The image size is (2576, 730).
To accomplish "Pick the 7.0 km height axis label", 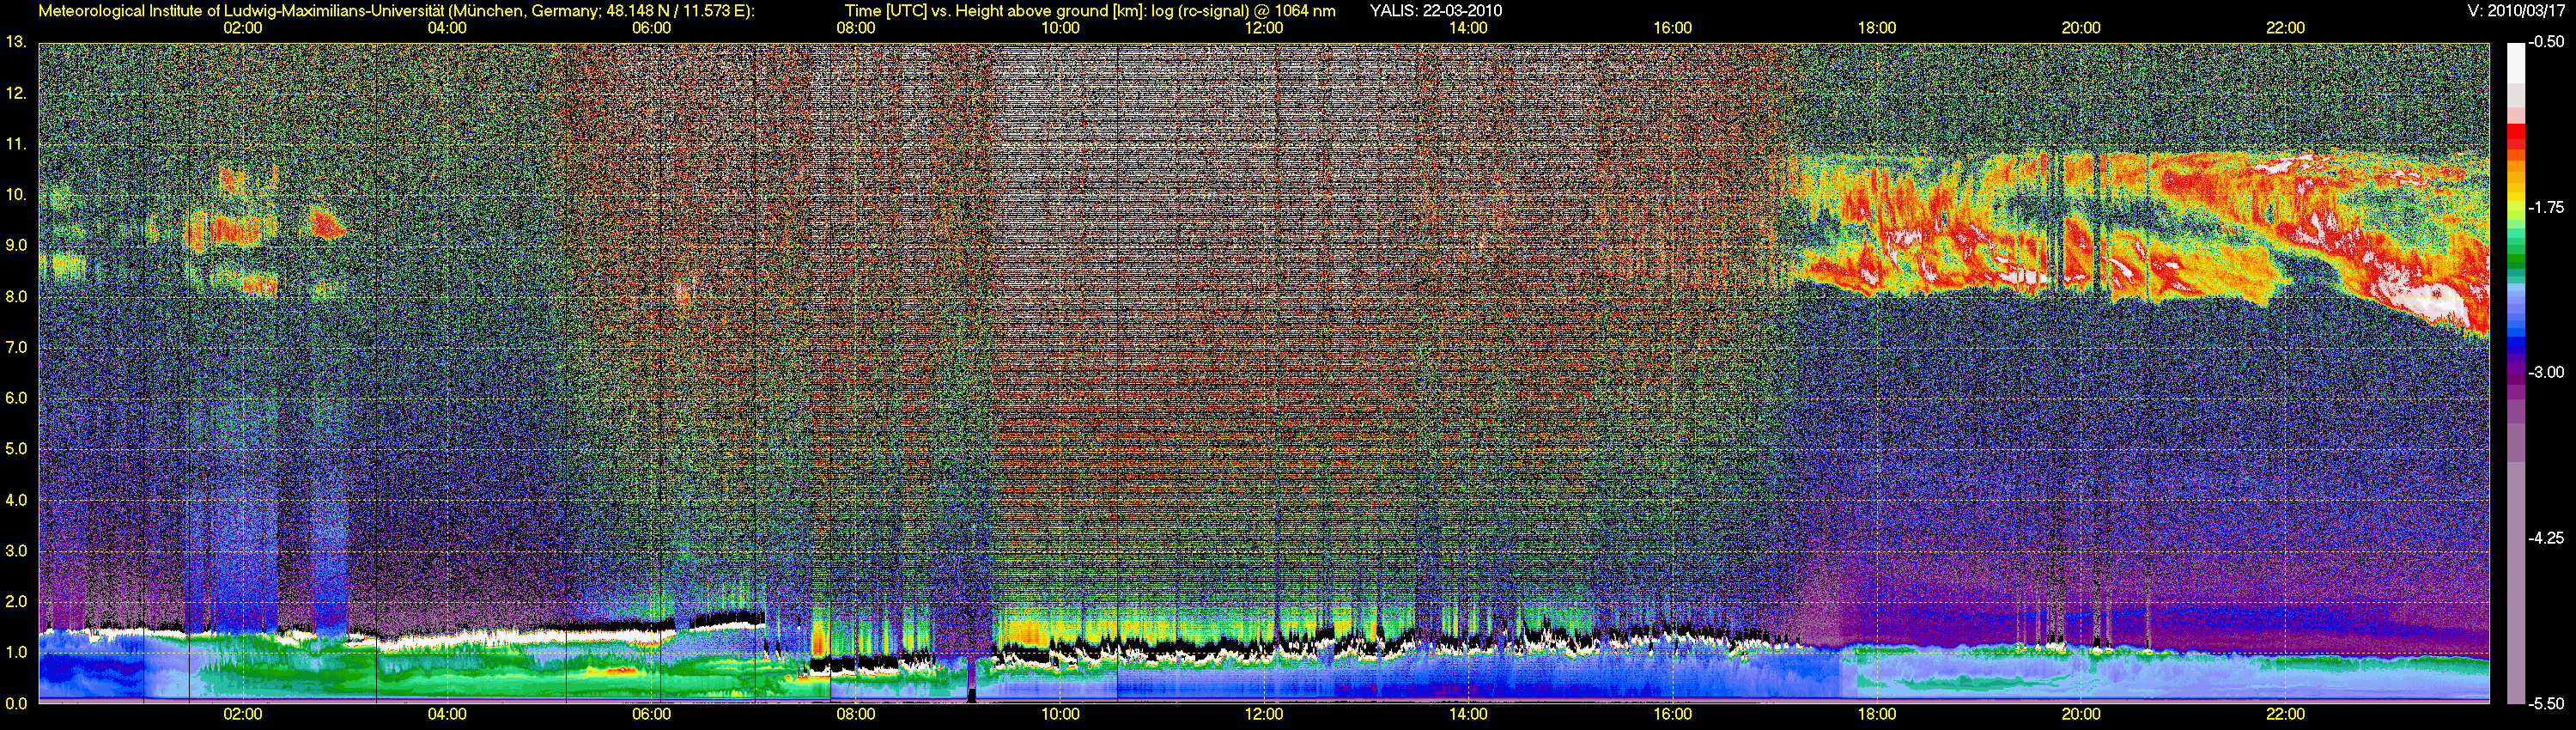I will 16,347.
